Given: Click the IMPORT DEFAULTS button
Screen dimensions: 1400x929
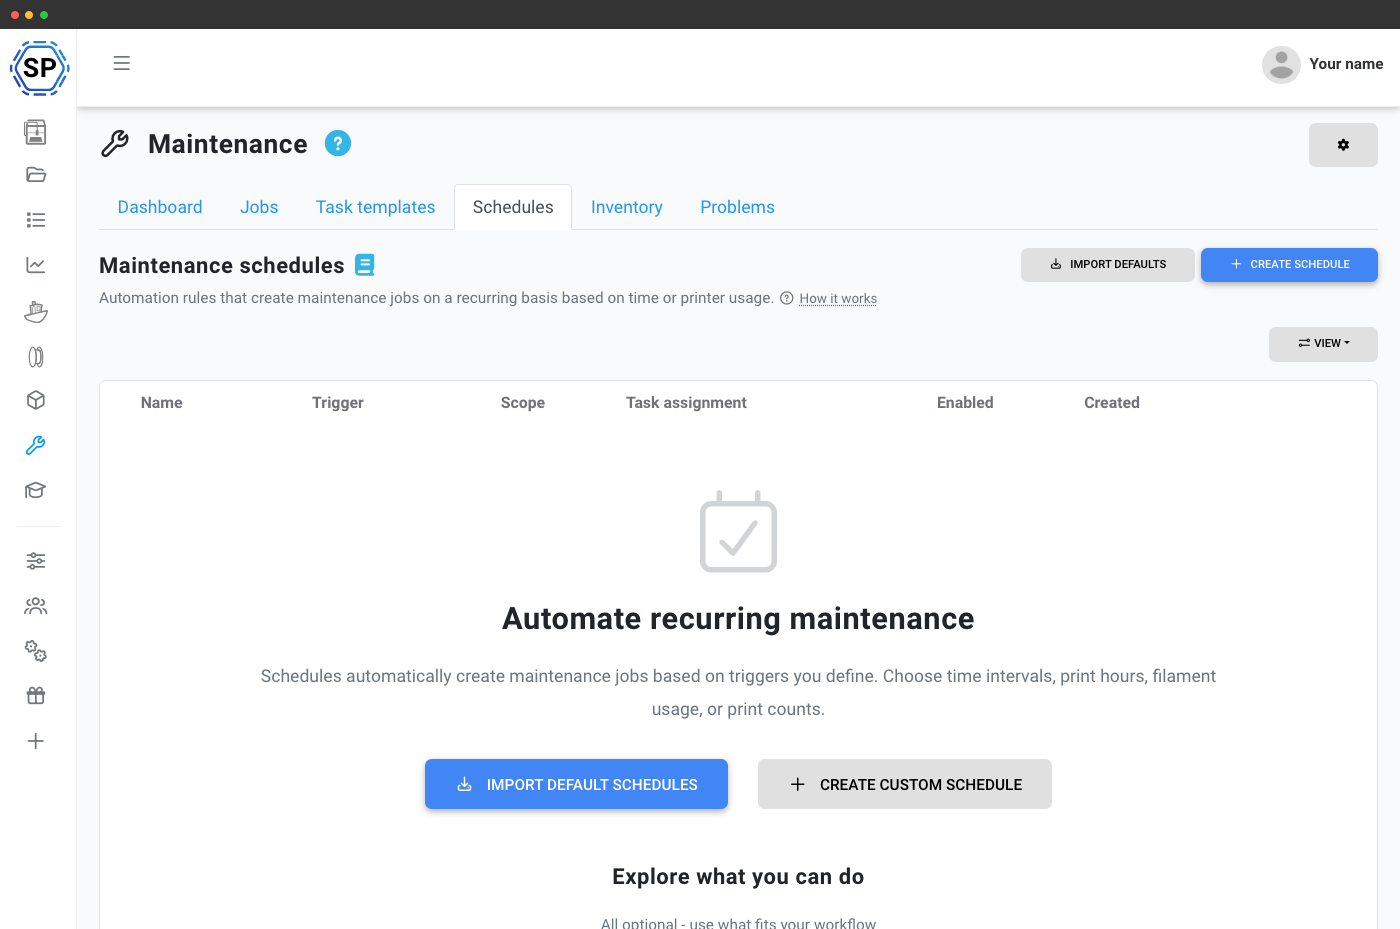Looking at the screenshot, I should click(x=1107, y=265).
